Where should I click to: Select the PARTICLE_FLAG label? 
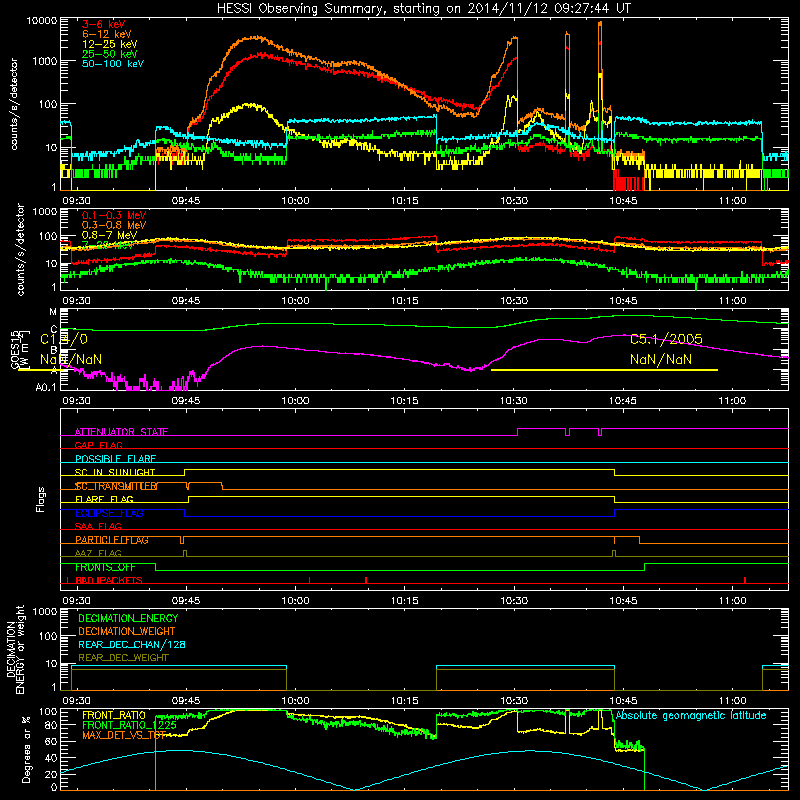pos(112,540)
